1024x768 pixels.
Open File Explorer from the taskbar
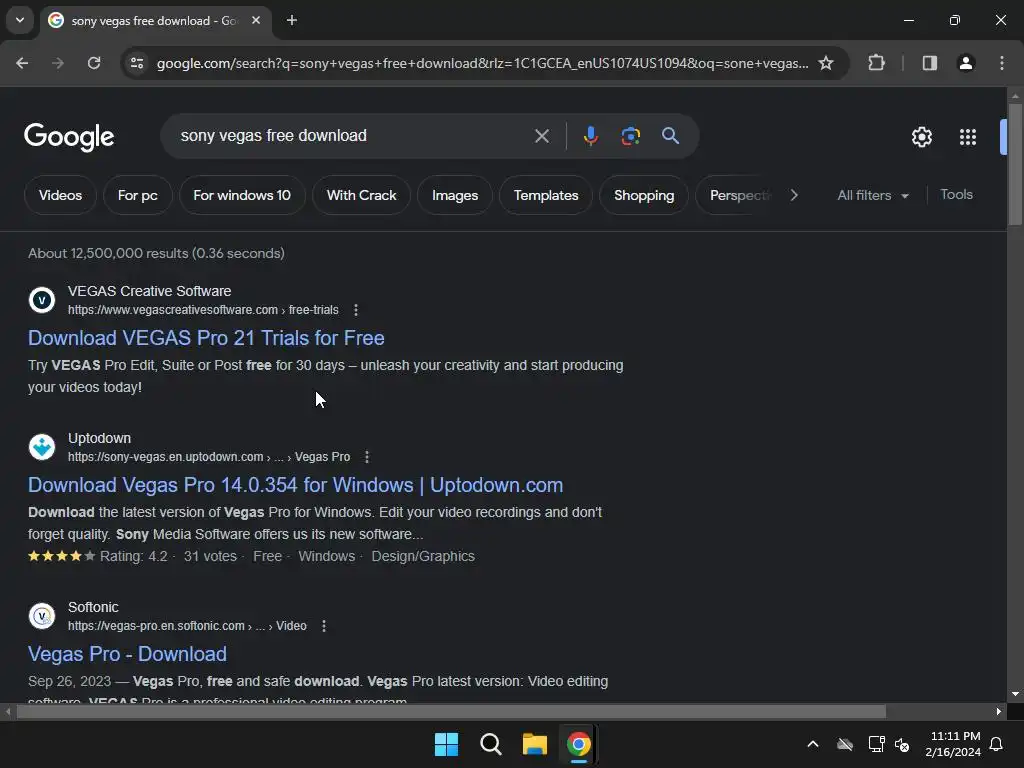(x=534, y=744)
